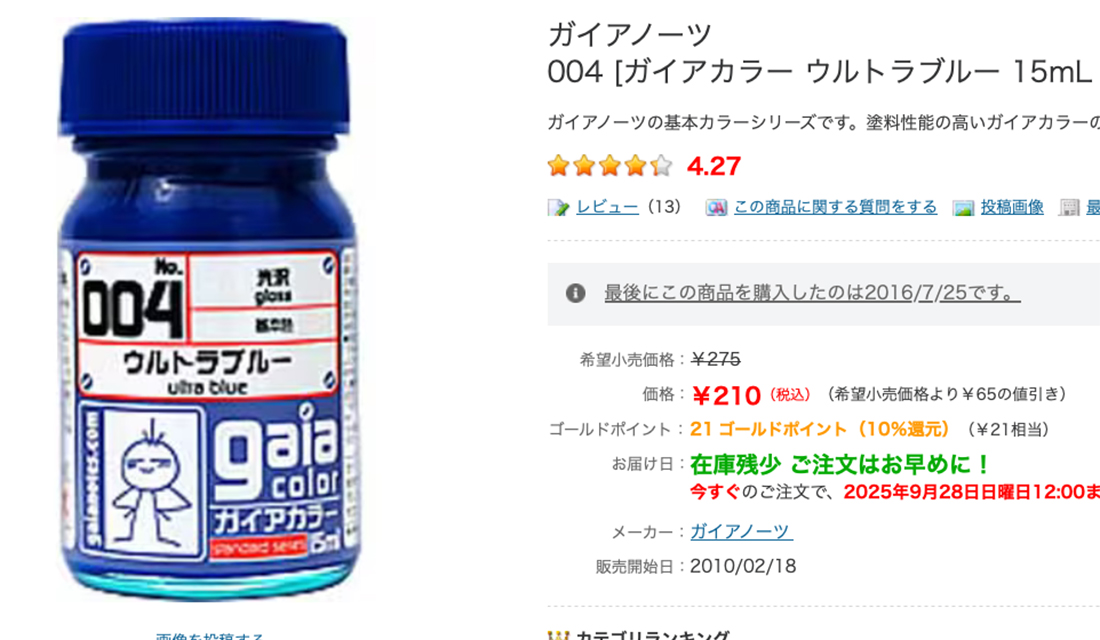Click the 21 ゴールドポイント text

coord(819,429)
